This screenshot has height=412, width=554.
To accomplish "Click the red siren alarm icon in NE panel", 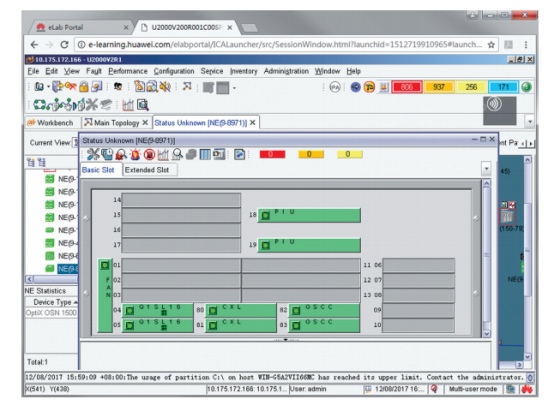I will 135,154.
